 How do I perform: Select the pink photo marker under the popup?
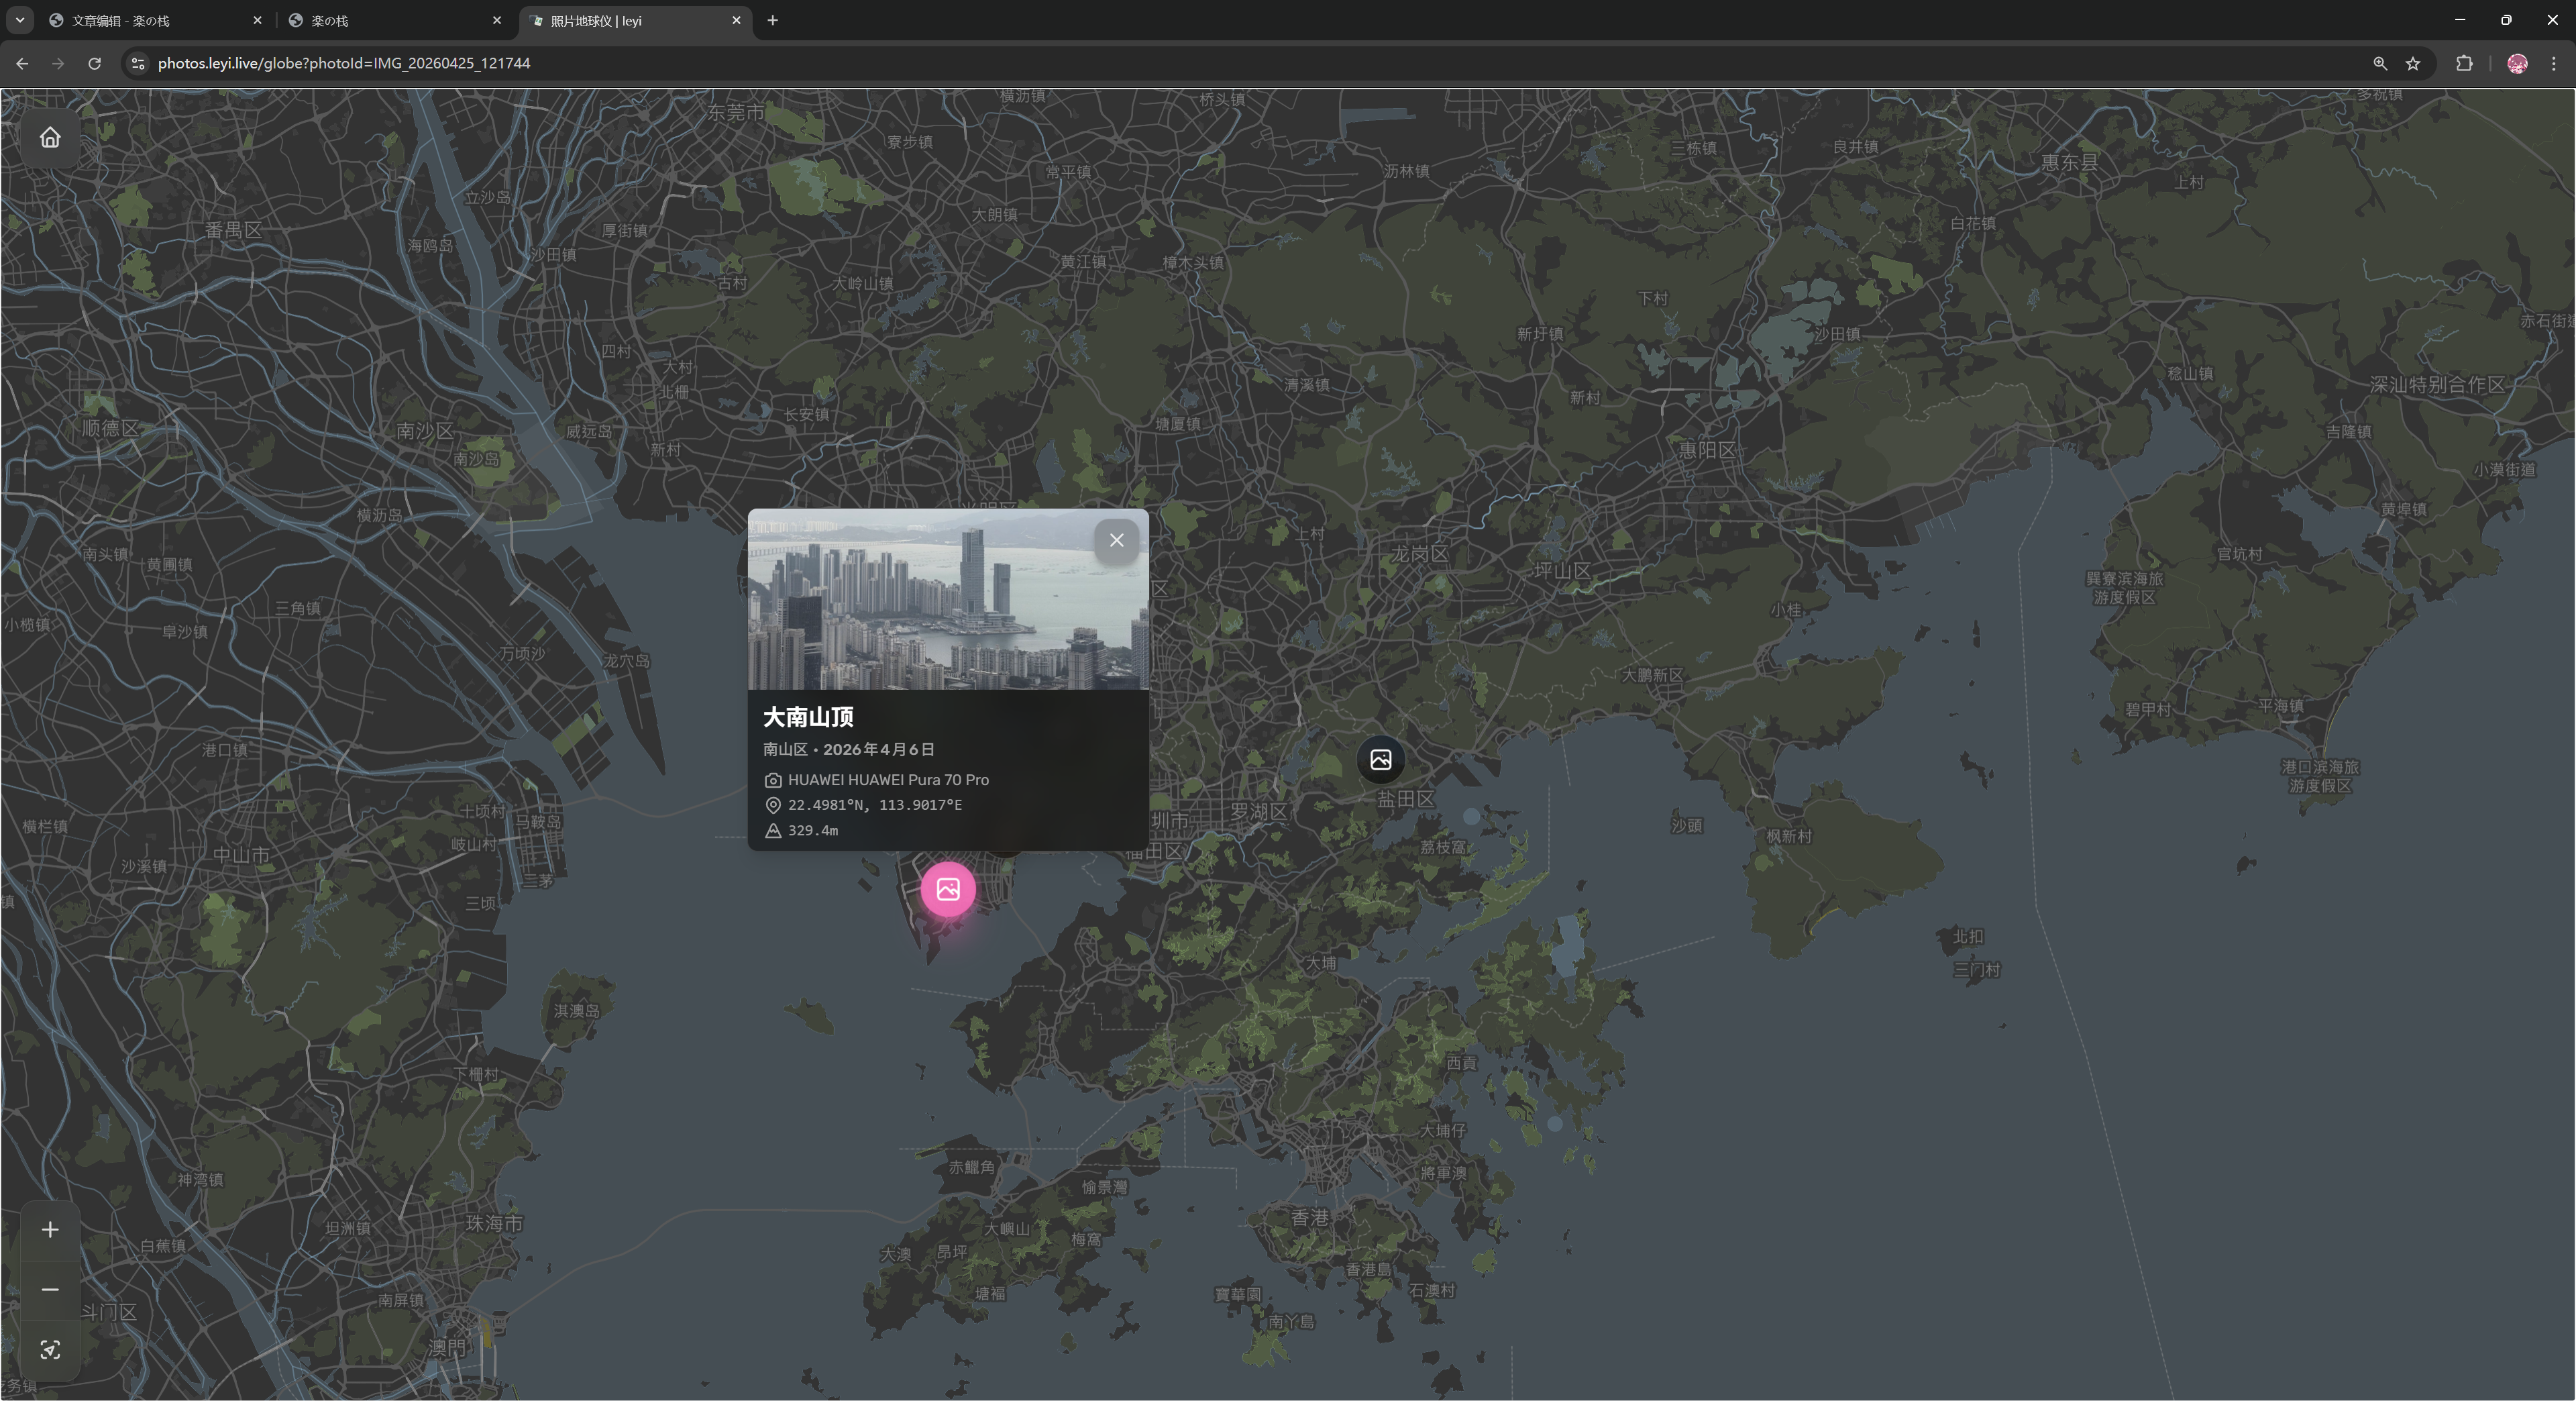pos(948,889)
